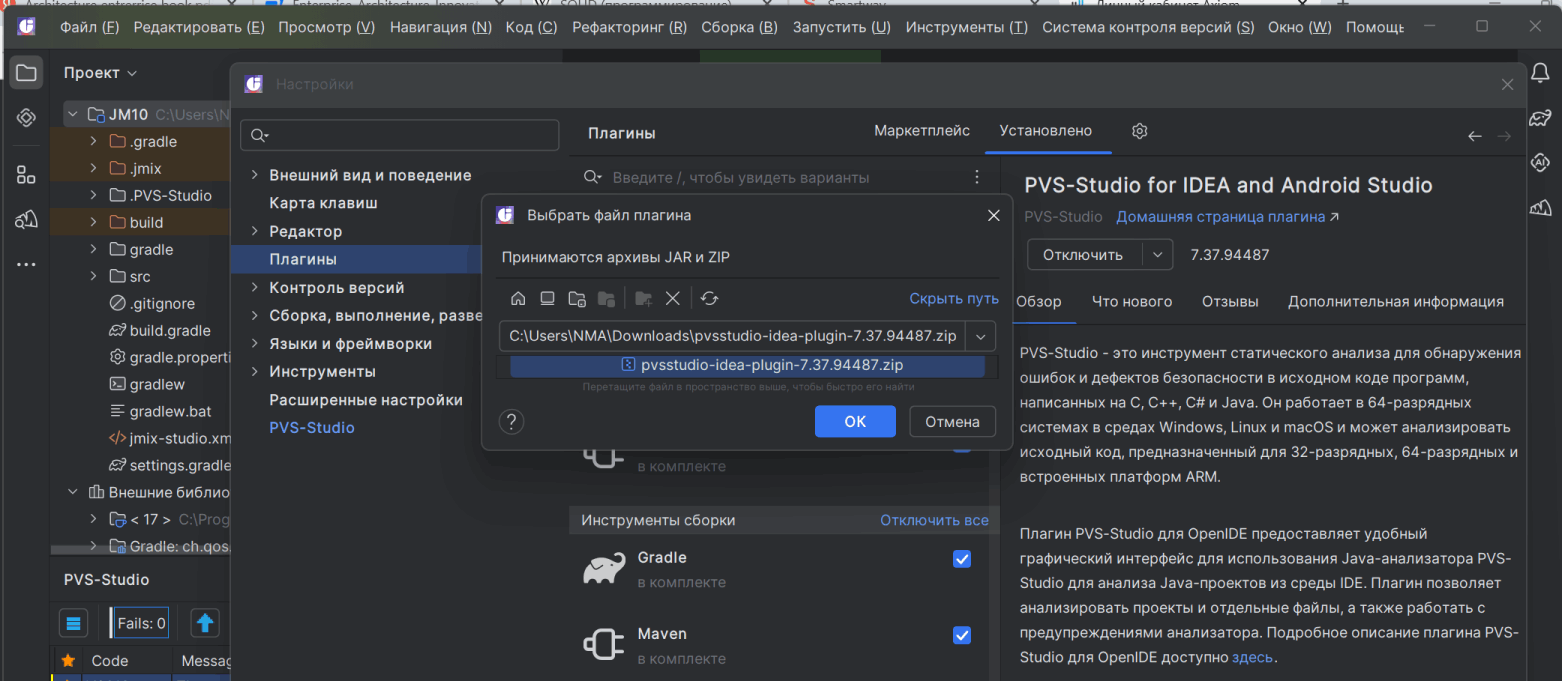The width and height of the screenshot is (1562, 681).
Task: Click the refresh icon in file chooser
Action: coord(710,299)
